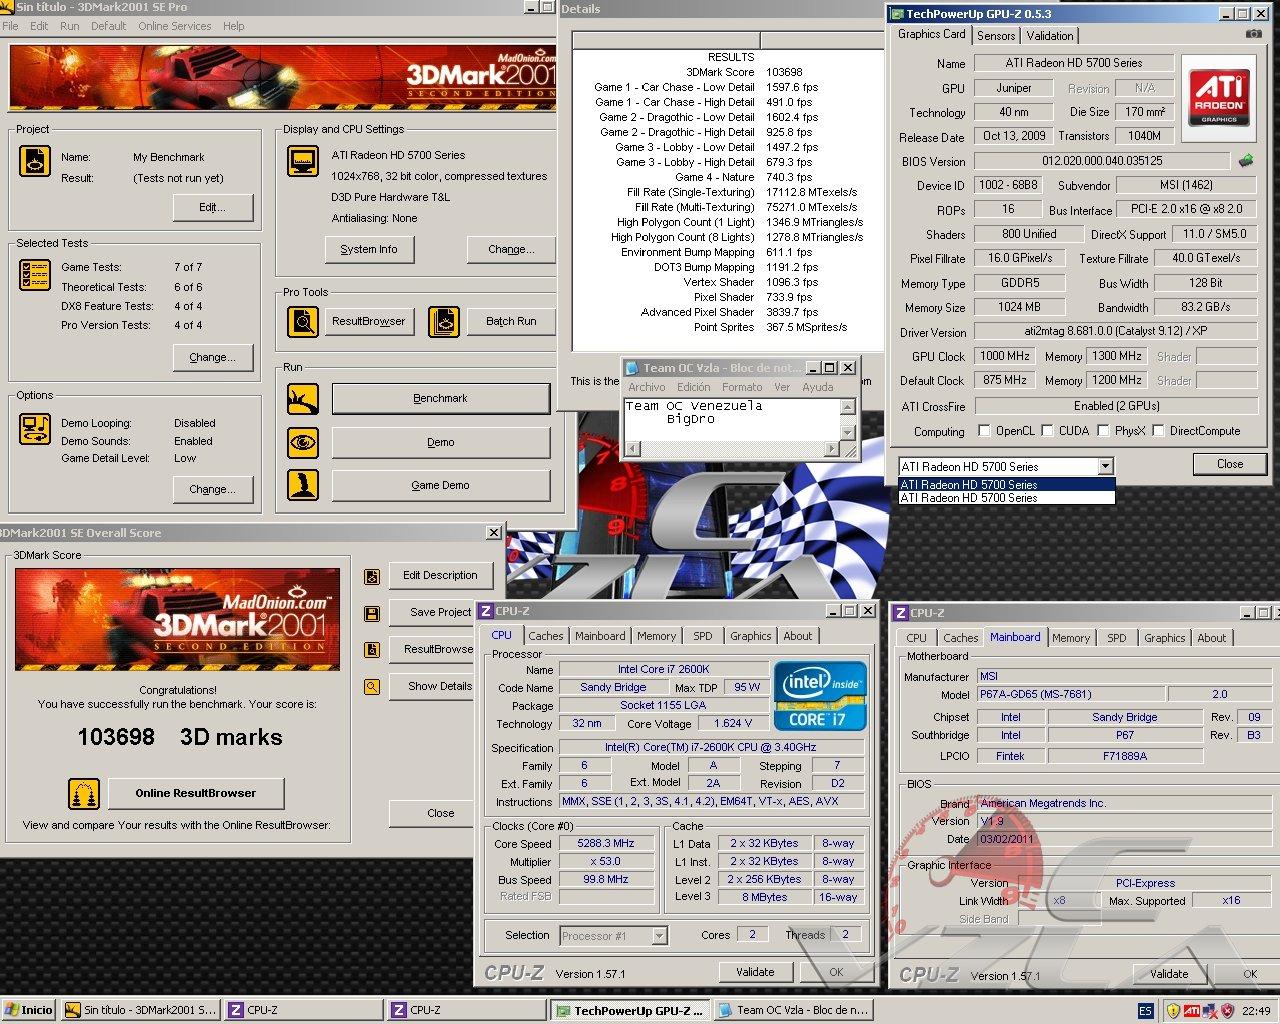Click the GPU-Z BIOS save icon
The image size is (1280, 1024).
(1246, 160)
